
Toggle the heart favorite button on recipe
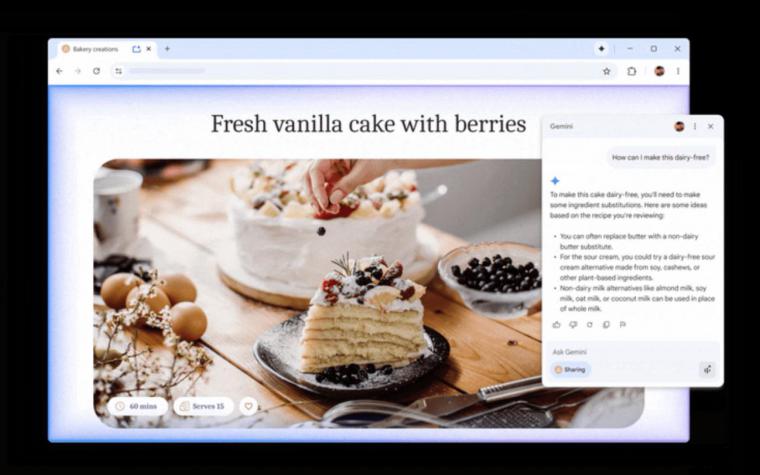248,406
